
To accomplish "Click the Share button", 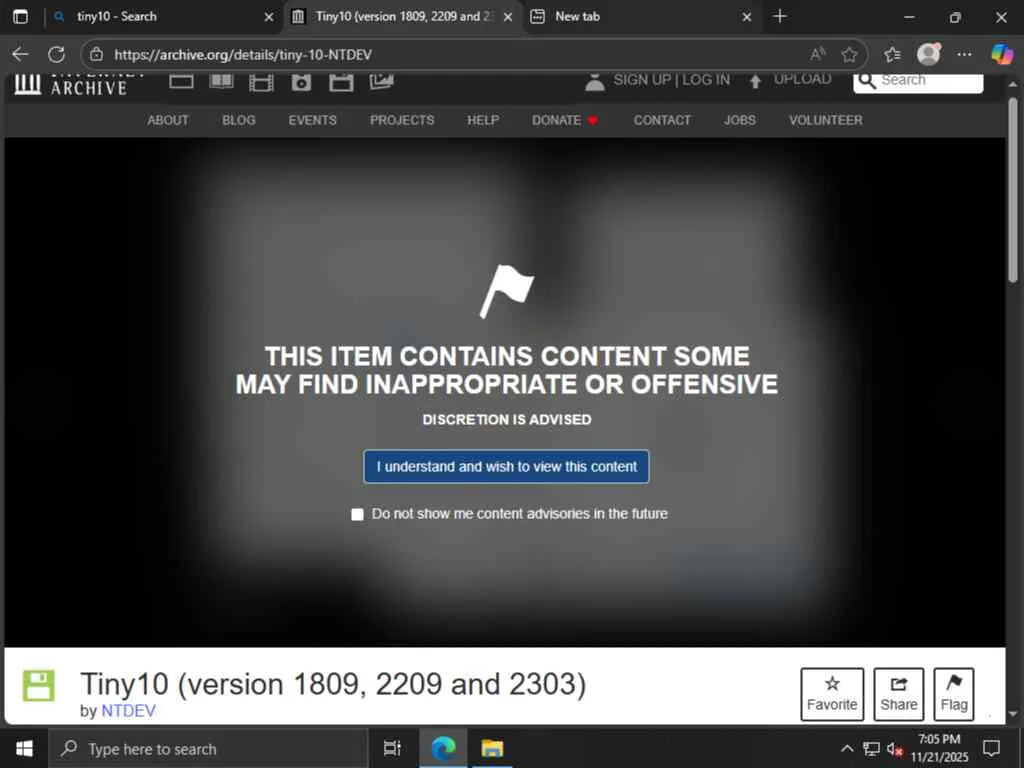I will click(x=899, y=694).
